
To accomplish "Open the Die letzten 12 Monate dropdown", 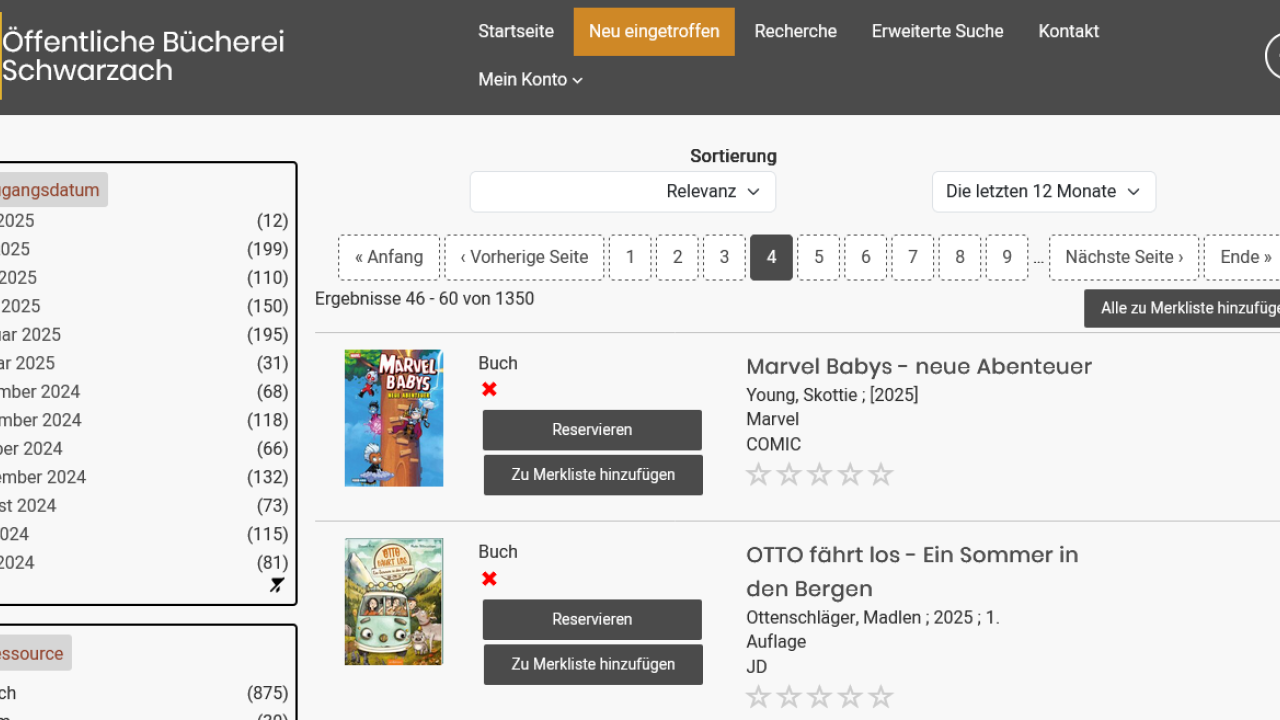I will click(x=1044, y=192).
